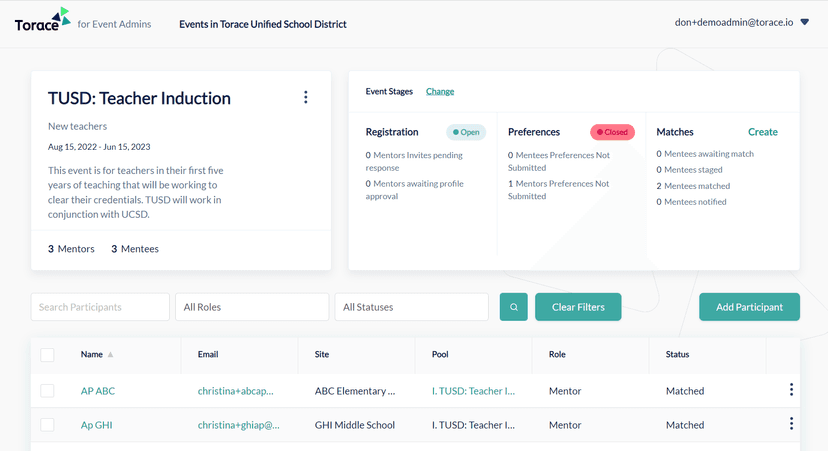828x451 pixels.
Task: Click '2 Mentees matched' text
Action: 693,186
